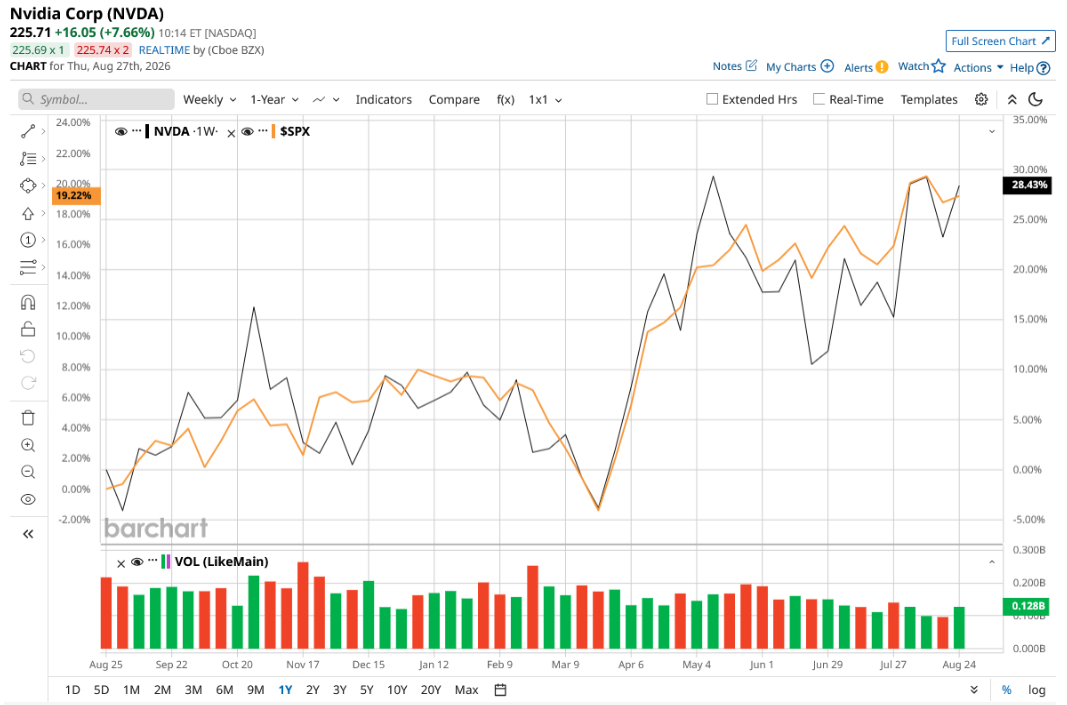
Task: Select the 6M time range
Action: [x=225, y=689]
